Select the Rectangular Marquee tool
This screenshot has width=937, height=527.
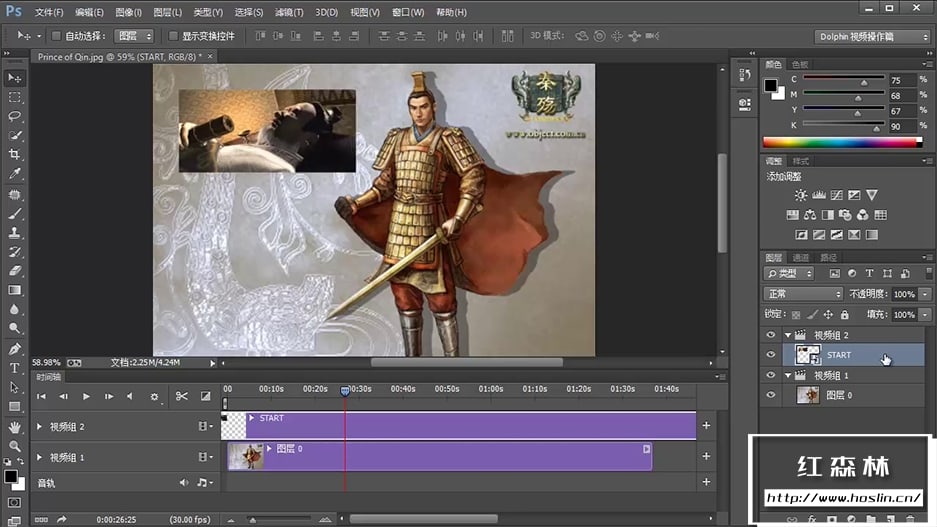coord(14,97)
